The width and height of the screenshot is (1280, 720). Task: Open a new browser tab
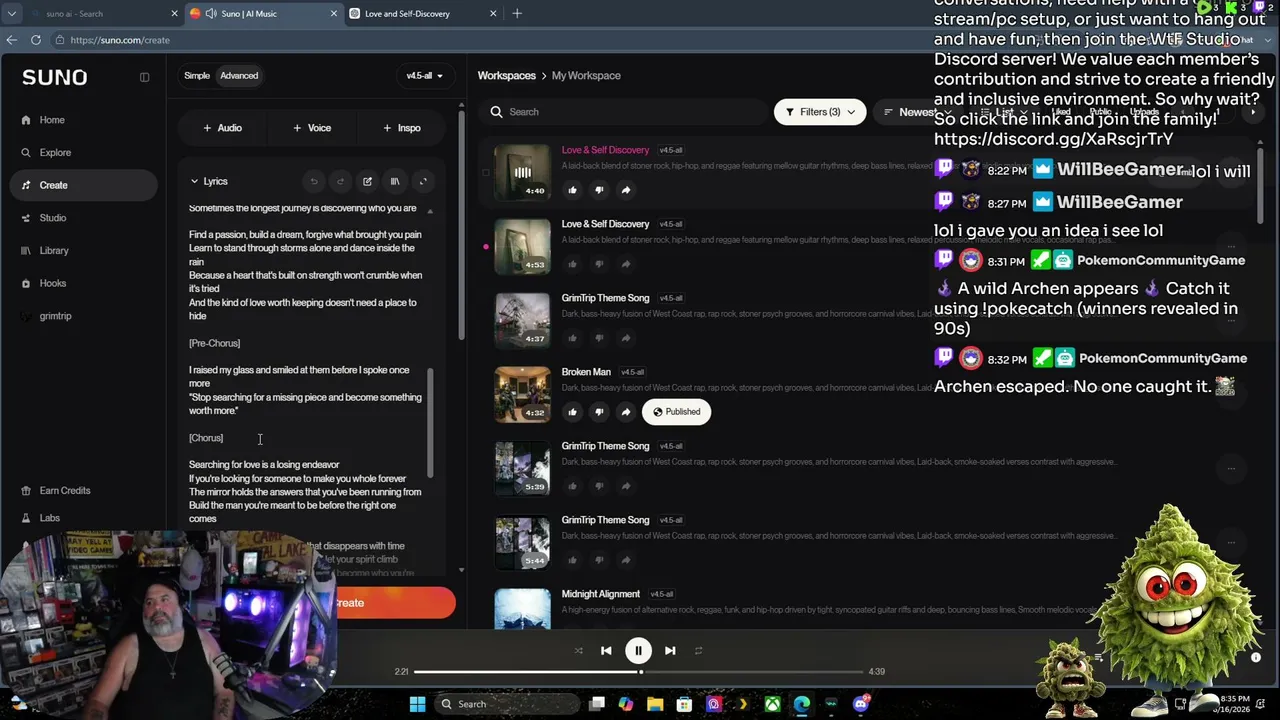[517, 14]
